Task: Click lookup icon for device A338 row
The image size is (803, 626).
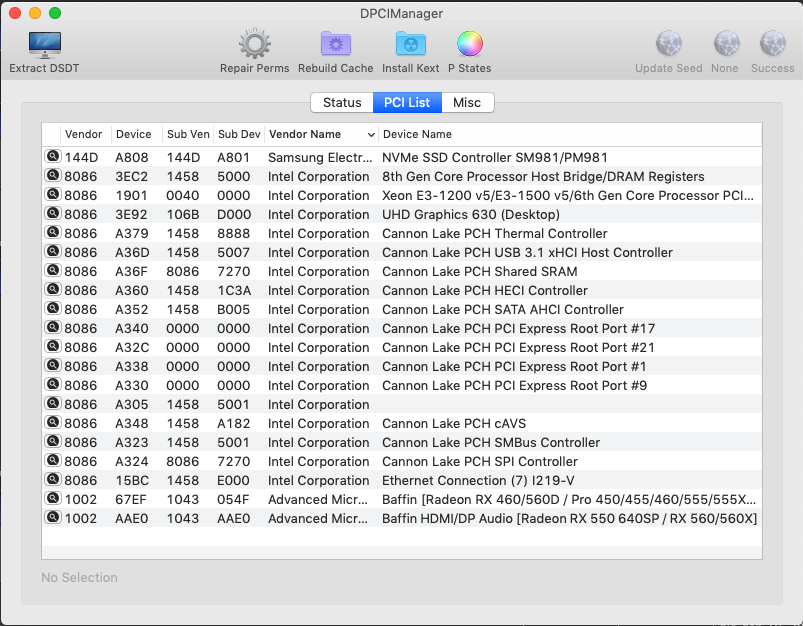Action: pos(53,365)
